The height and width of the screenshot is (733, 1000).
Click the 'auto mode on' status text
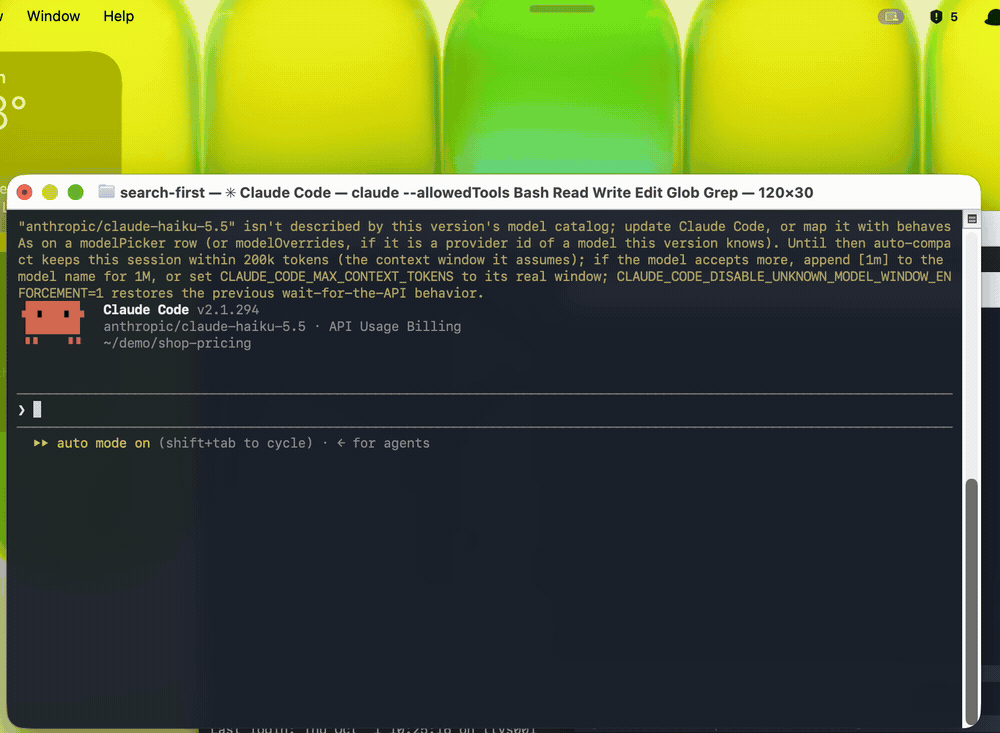[103, 443]
